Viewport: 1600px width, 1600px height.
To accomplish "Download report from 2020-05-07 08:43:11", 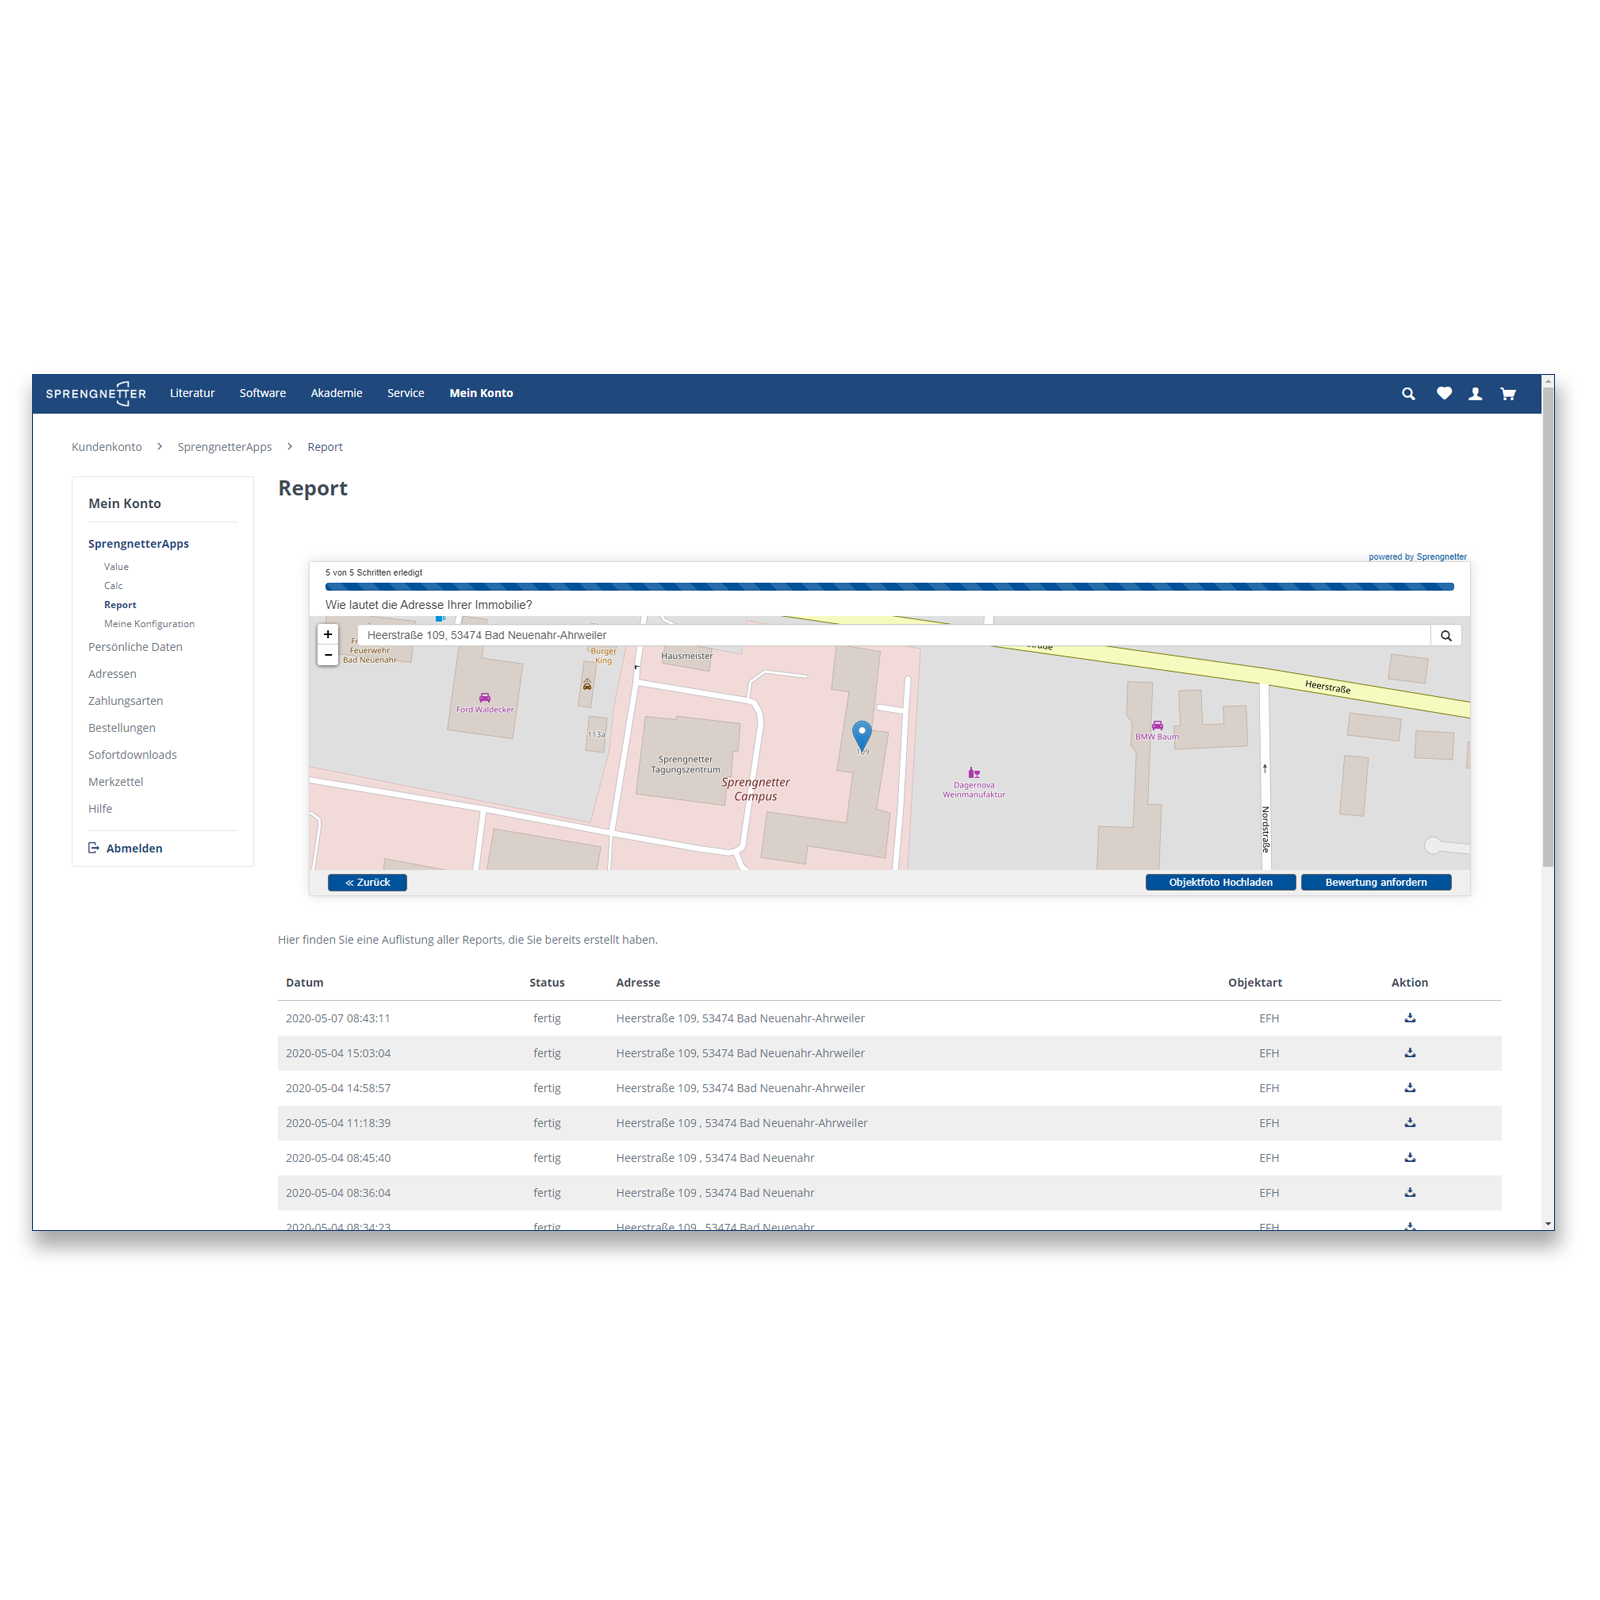I will point(1410,1018).
